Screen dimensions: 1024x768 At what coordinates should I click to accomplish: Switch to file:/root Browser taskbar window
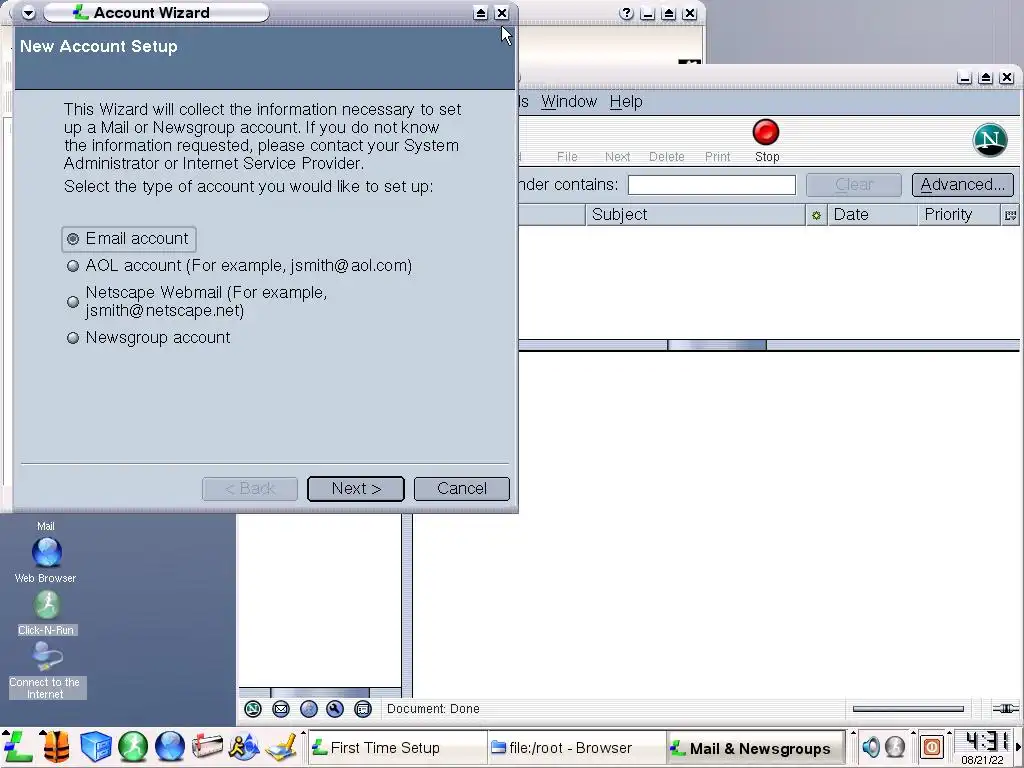pyautogui.click(x=575, y=748)
